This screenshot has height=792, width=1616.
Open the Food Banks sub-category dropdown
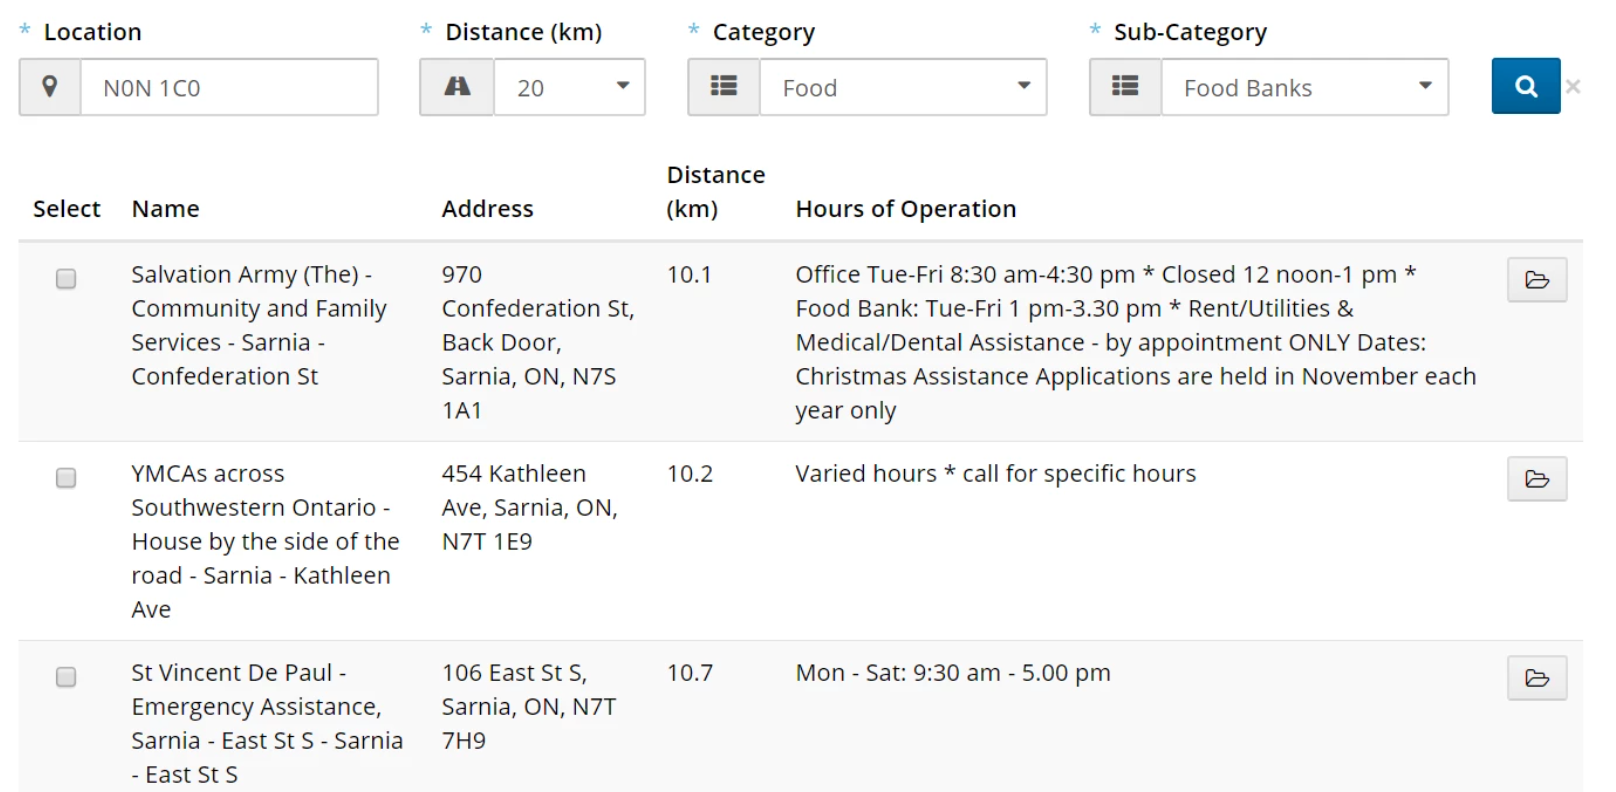pyautogui.click(x=1304, y=87)
